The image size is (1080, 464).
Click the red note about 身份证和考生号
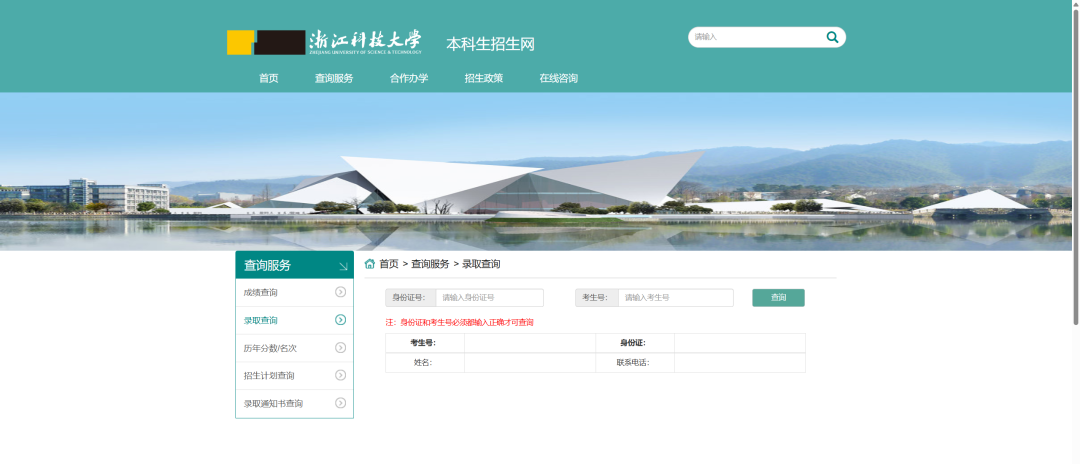459,322
